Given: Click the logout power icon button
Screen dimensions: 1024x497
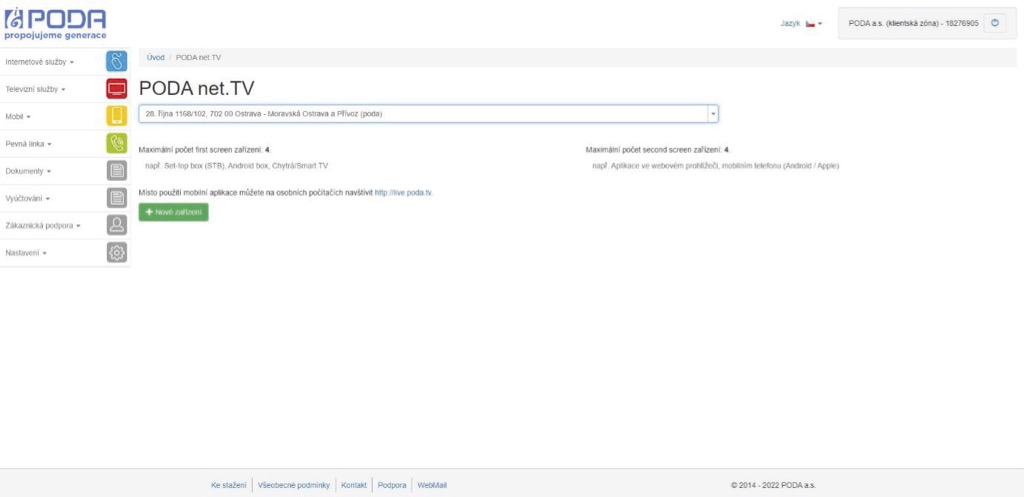Looking at the screenshot, I should pyautogui.click(x=995, y=23).
